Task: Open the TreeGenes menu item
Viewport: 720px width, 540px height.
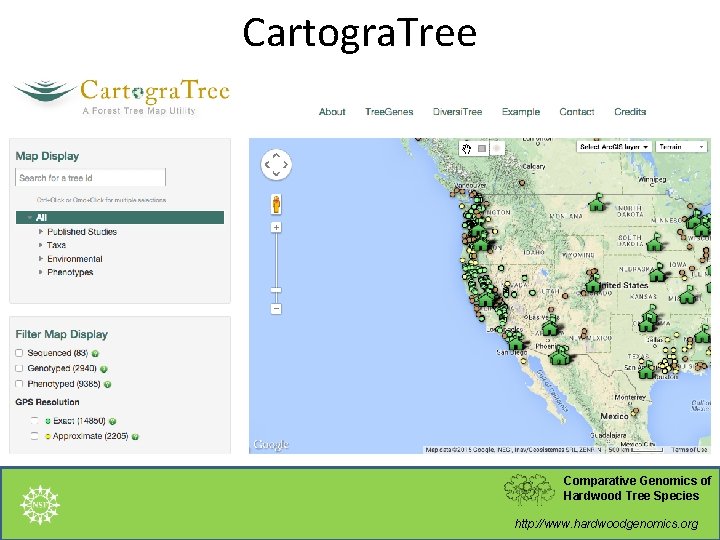Action: [x=389, y=112]
